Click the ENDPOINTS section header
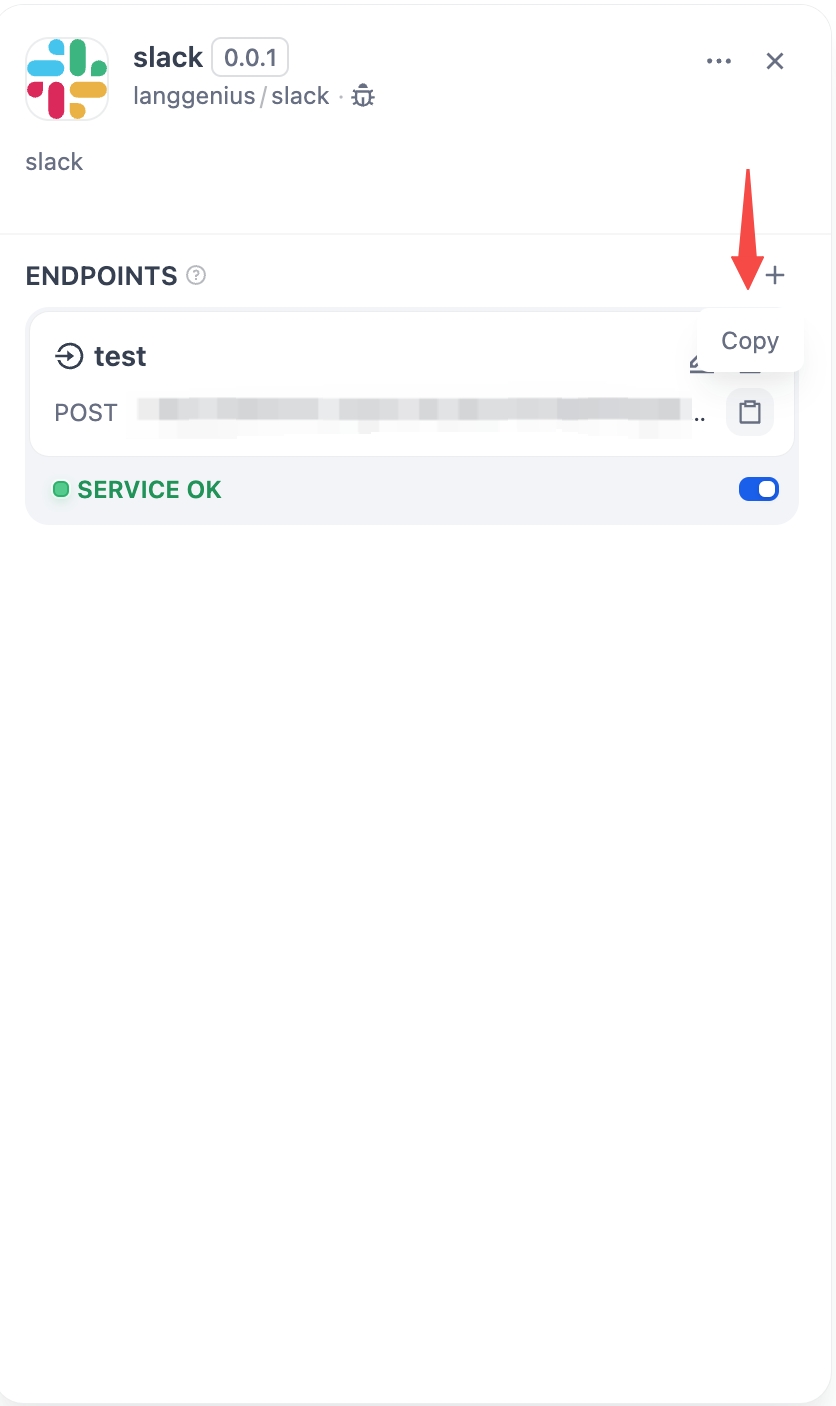The image size is (836, 1406). (100, 276)
